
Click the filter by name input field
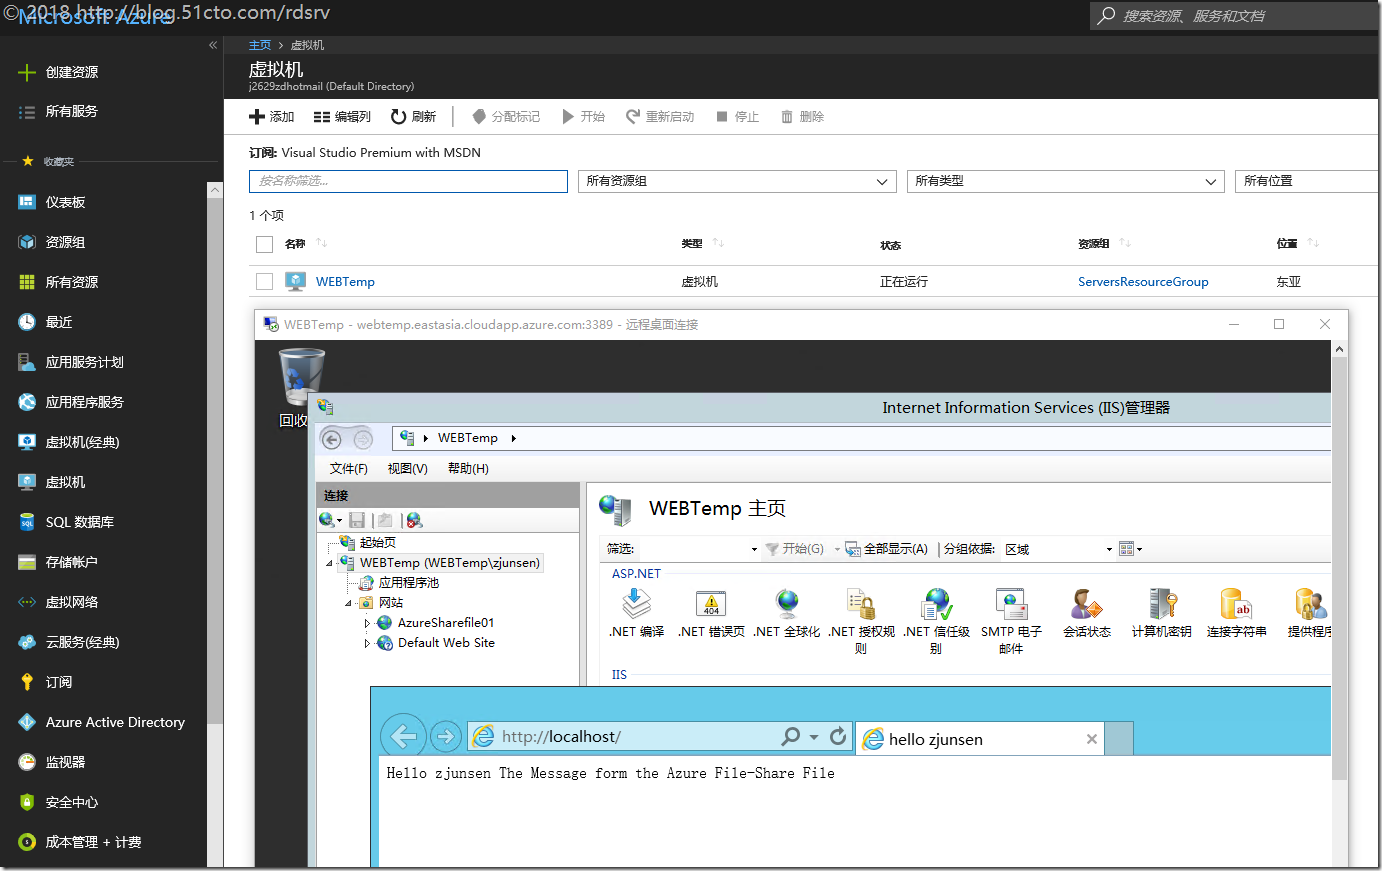(408, 181)
